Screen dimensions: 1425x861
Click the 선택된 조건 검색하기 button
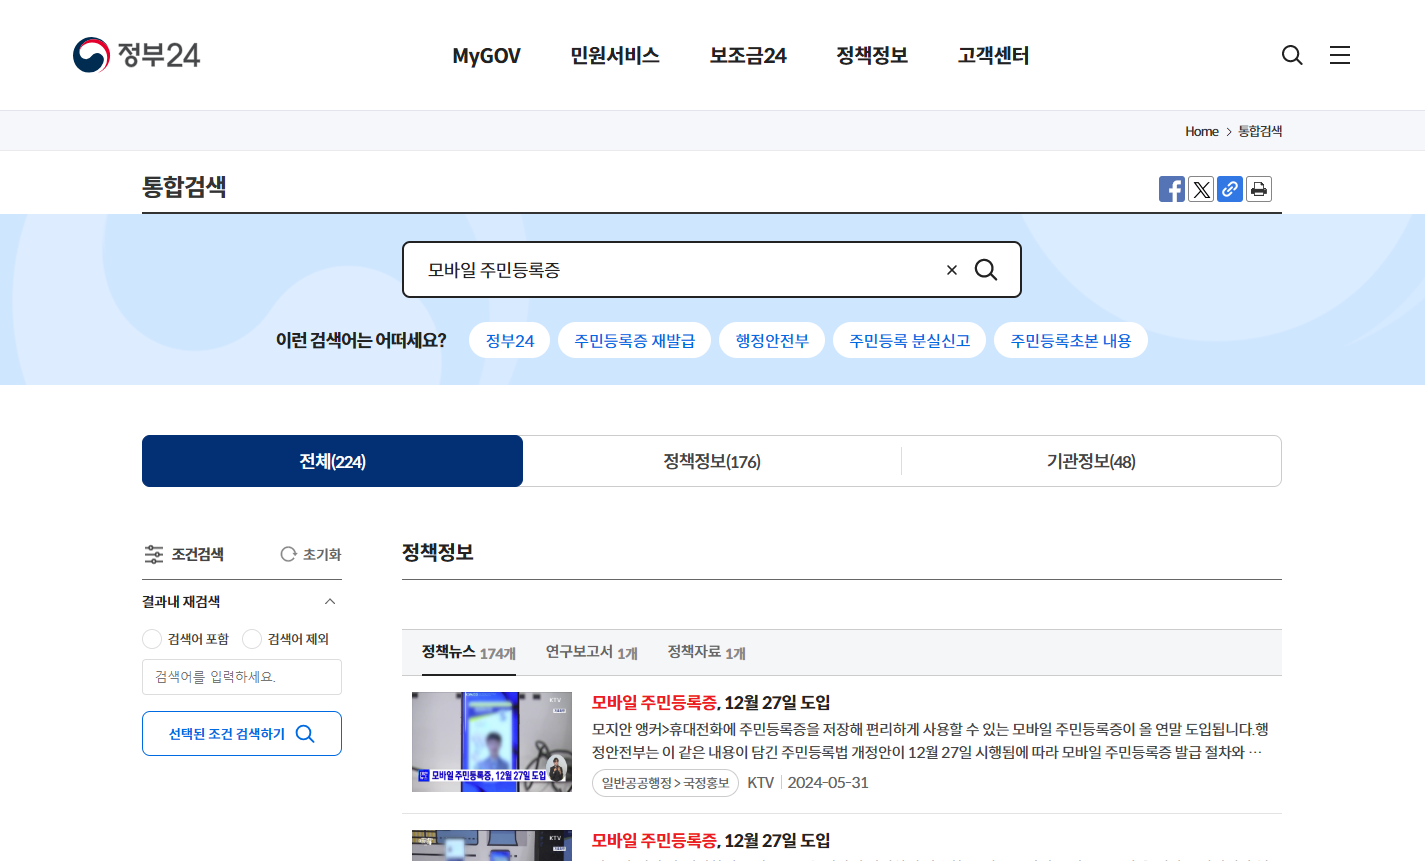(242, 734)
